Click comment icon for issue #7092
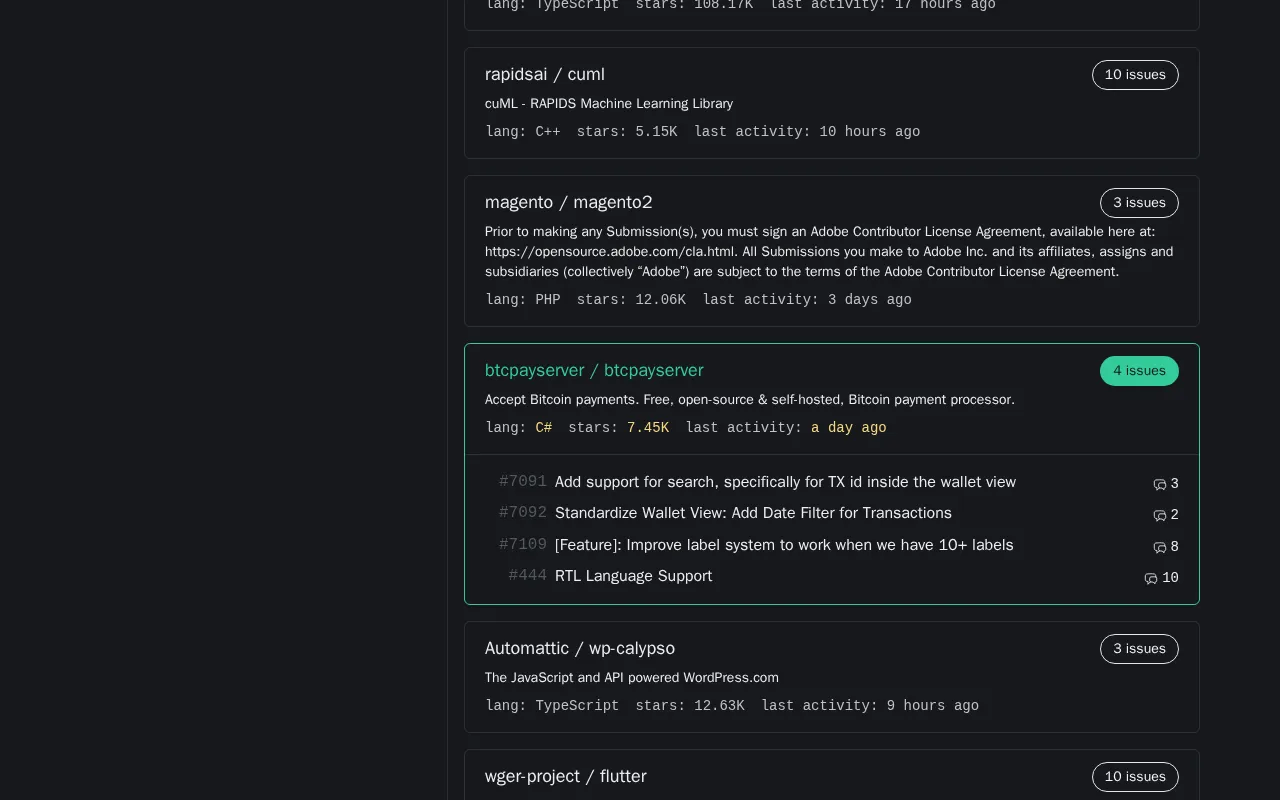1280x800 pixels. (1160, 515)
